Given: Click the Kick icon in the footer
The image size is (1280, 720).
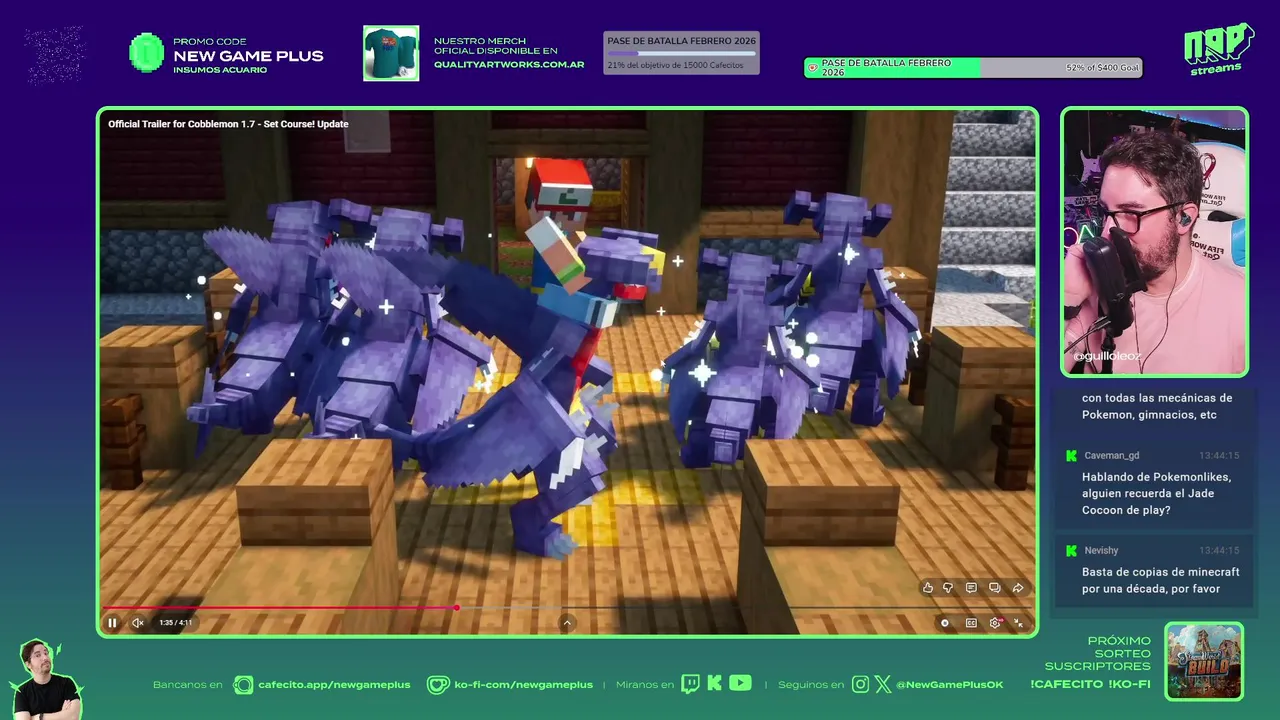Looking at the screenshot, I should point(714,684).
